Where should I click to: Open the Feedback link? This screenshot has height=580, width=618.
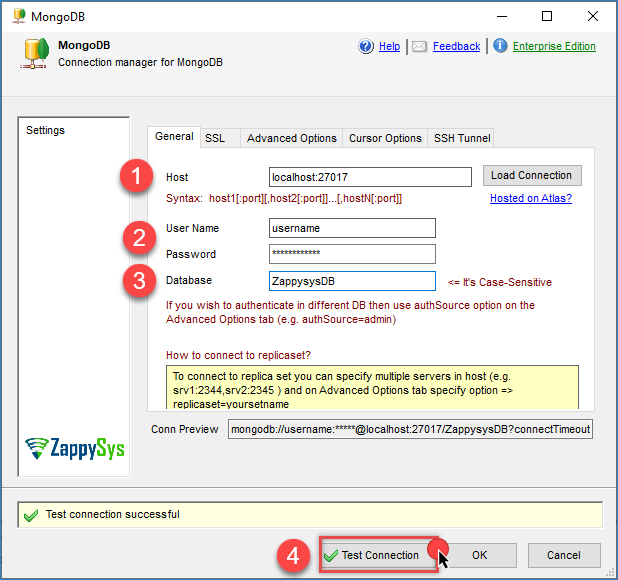pos(456,47)
